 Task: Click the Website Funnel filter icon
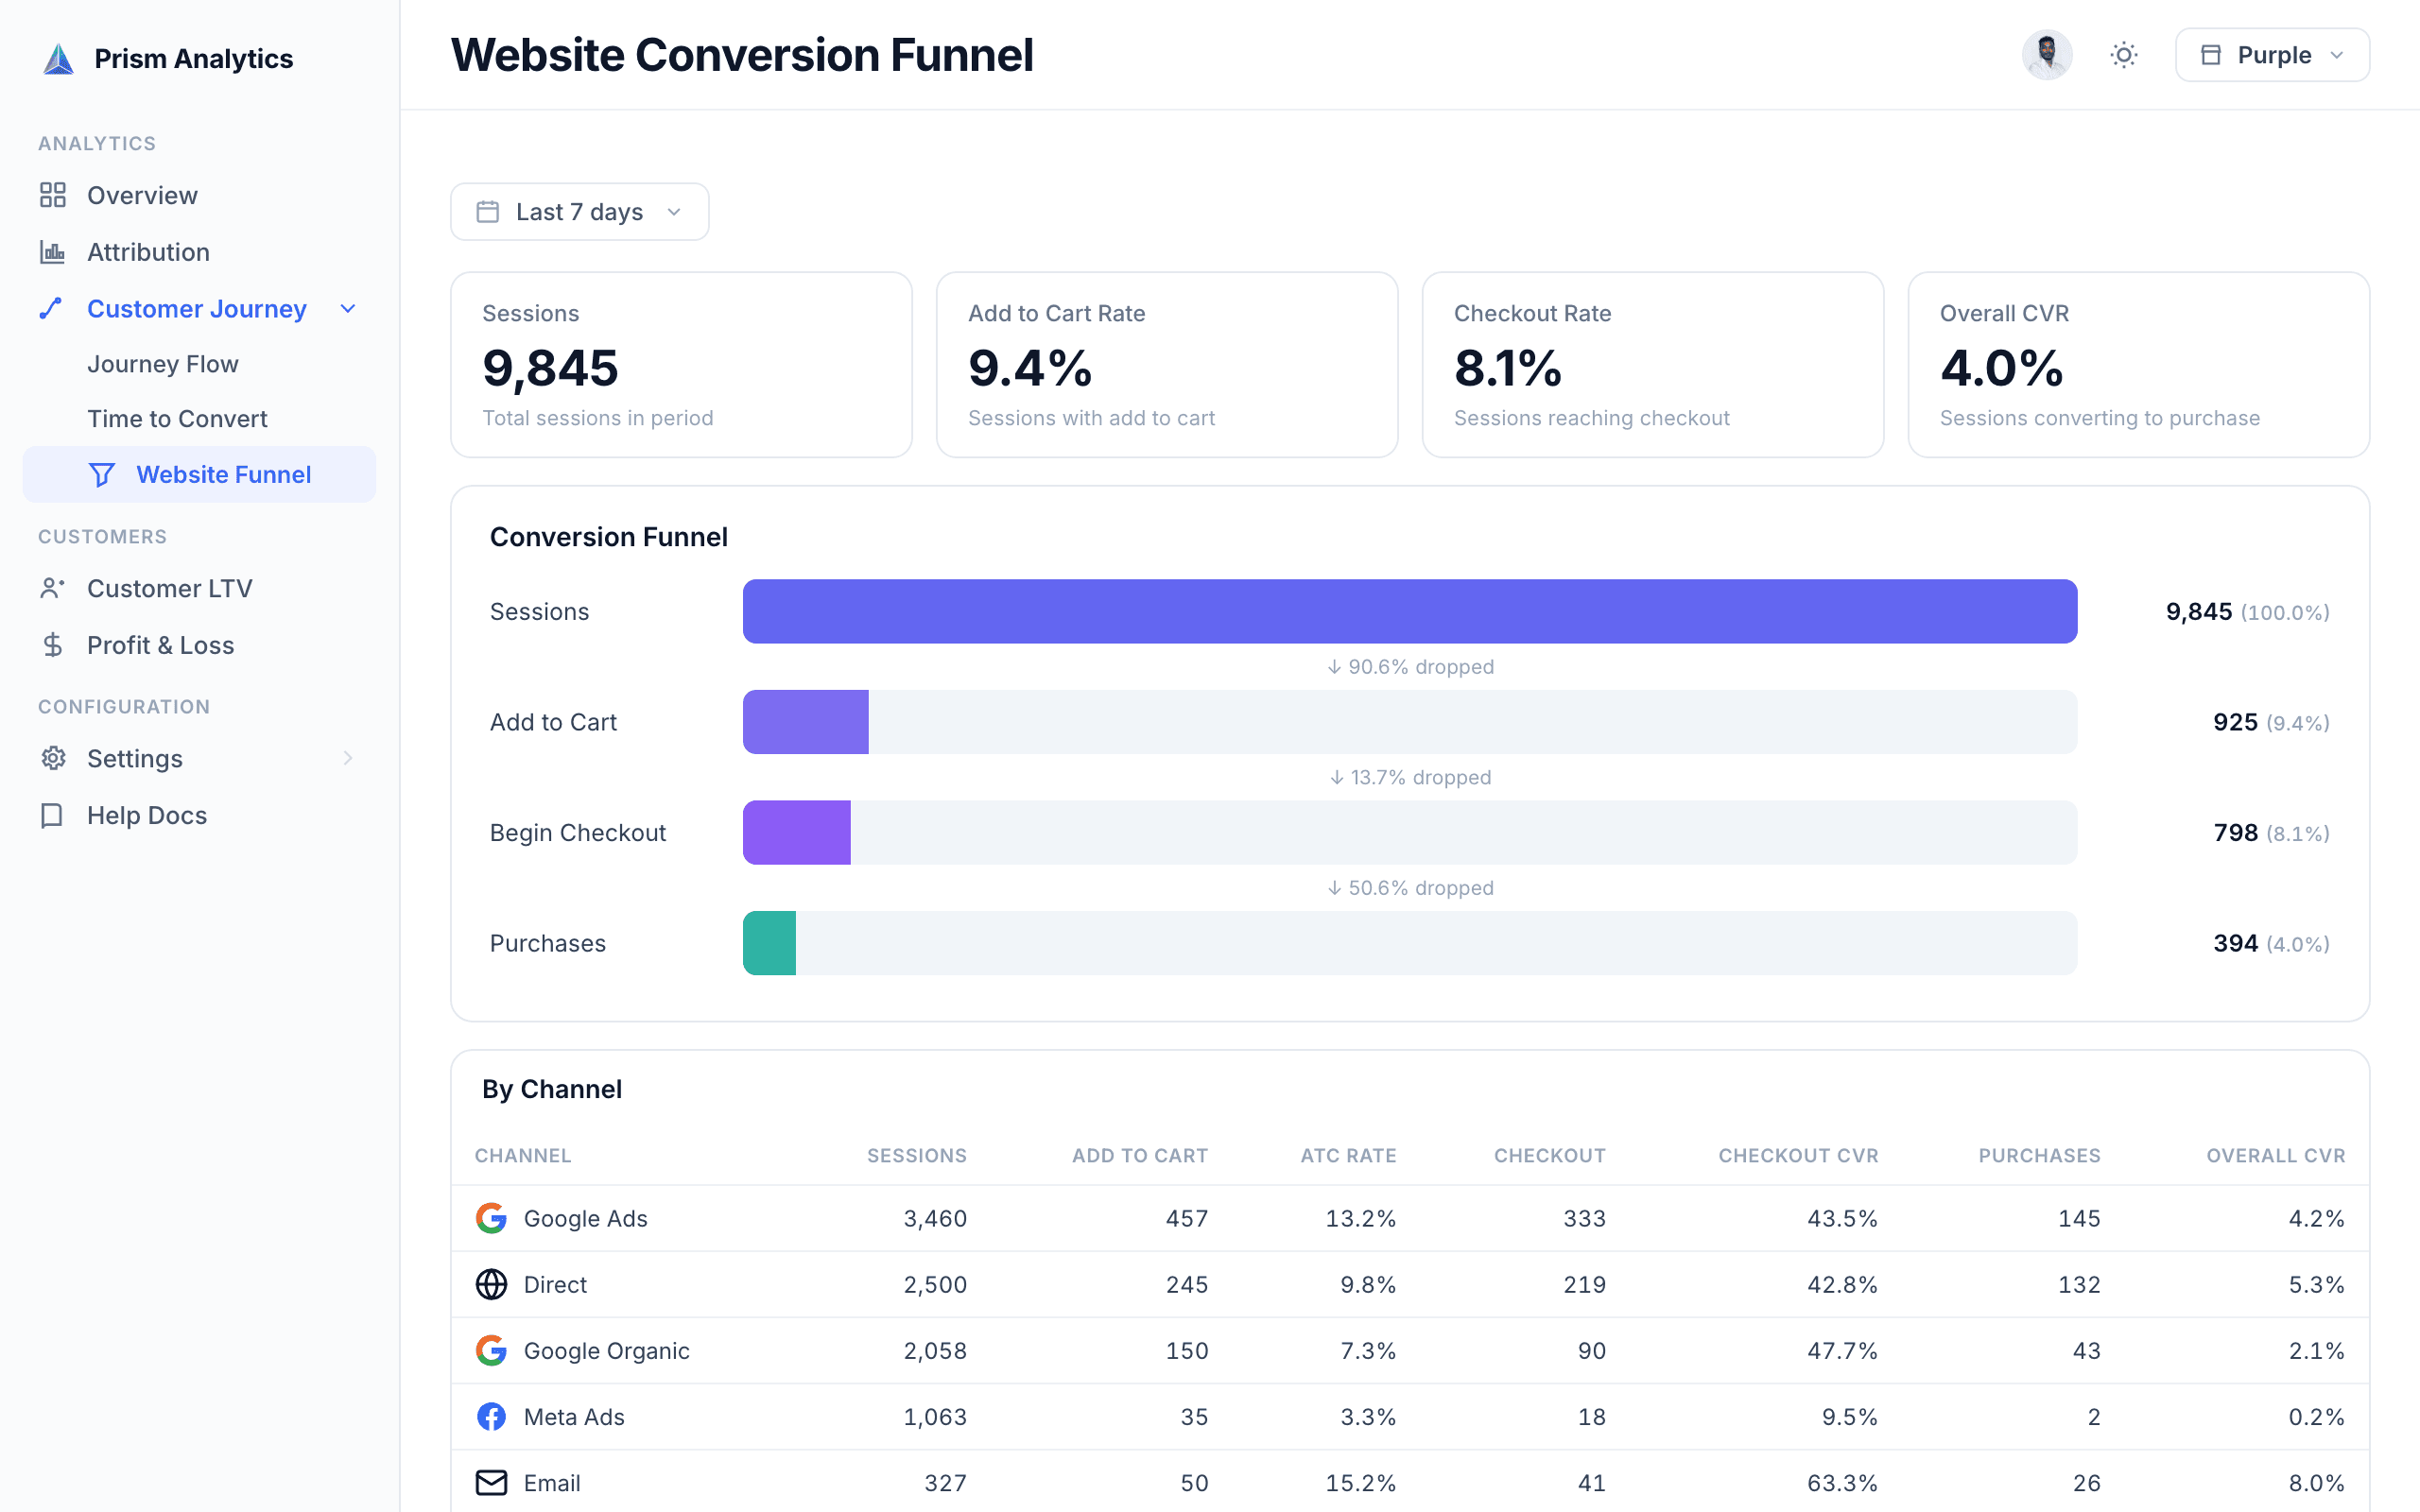click(x=102, y=475)
